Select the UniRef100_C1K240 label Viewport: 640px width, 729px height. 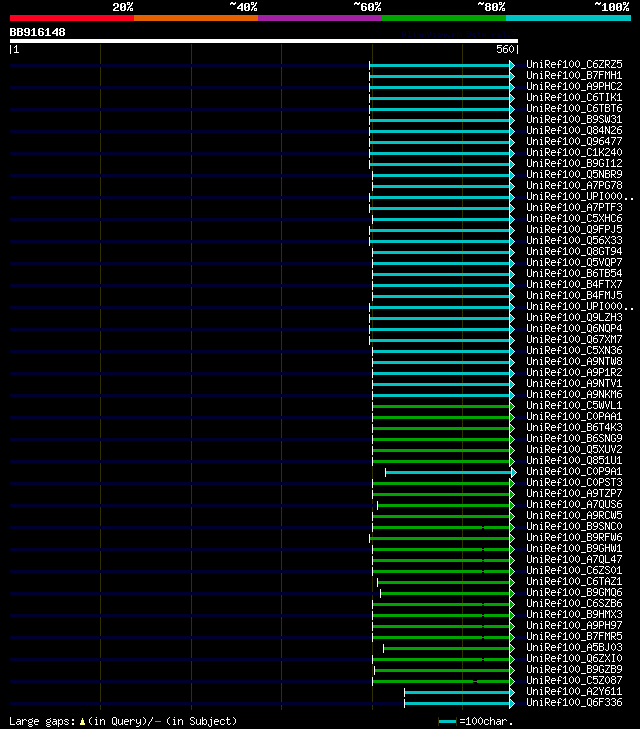[x=574, y=152]
